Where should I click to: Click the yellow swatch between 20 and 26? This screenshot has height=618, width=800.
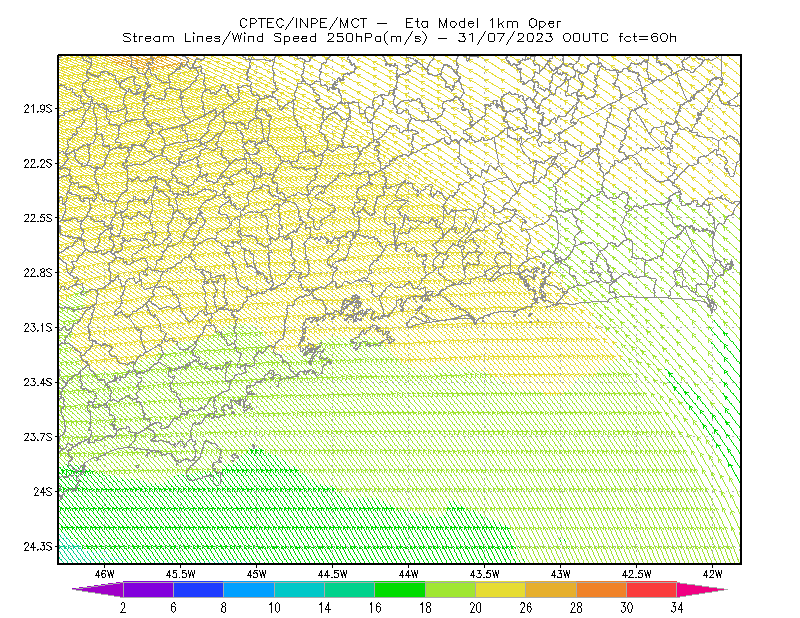[x=501, y=589]
